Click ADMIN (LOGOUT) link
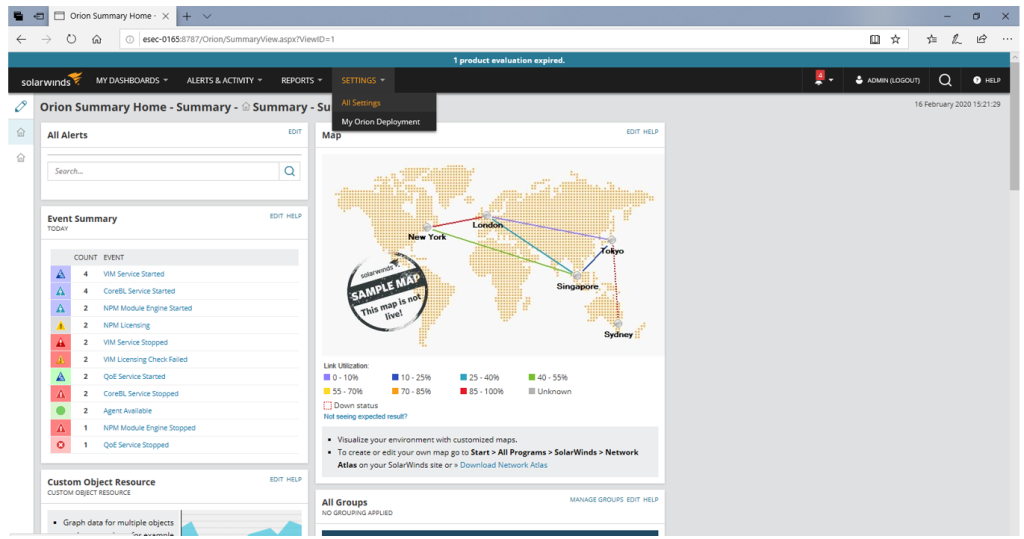 pyautogui.click(x=888, y=80)
